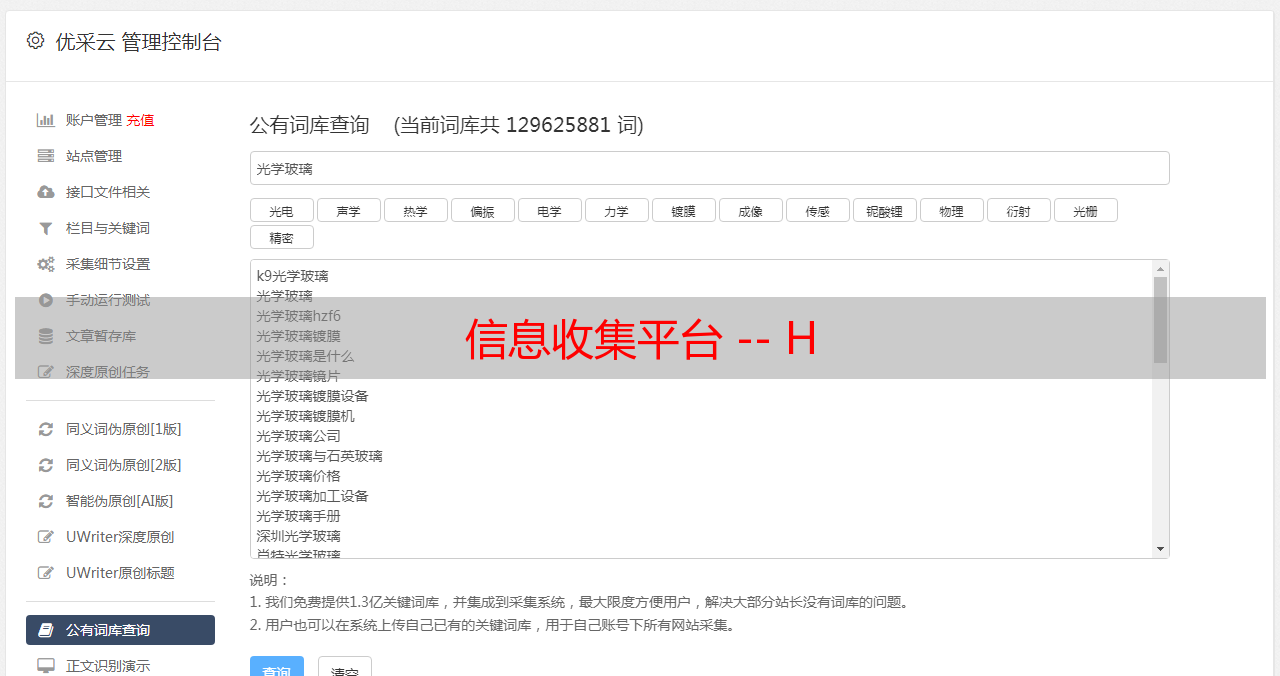This screenshot has height=676, width=1280.
Task: Click the 优采云 管理控制台 title
Action: 138,42
